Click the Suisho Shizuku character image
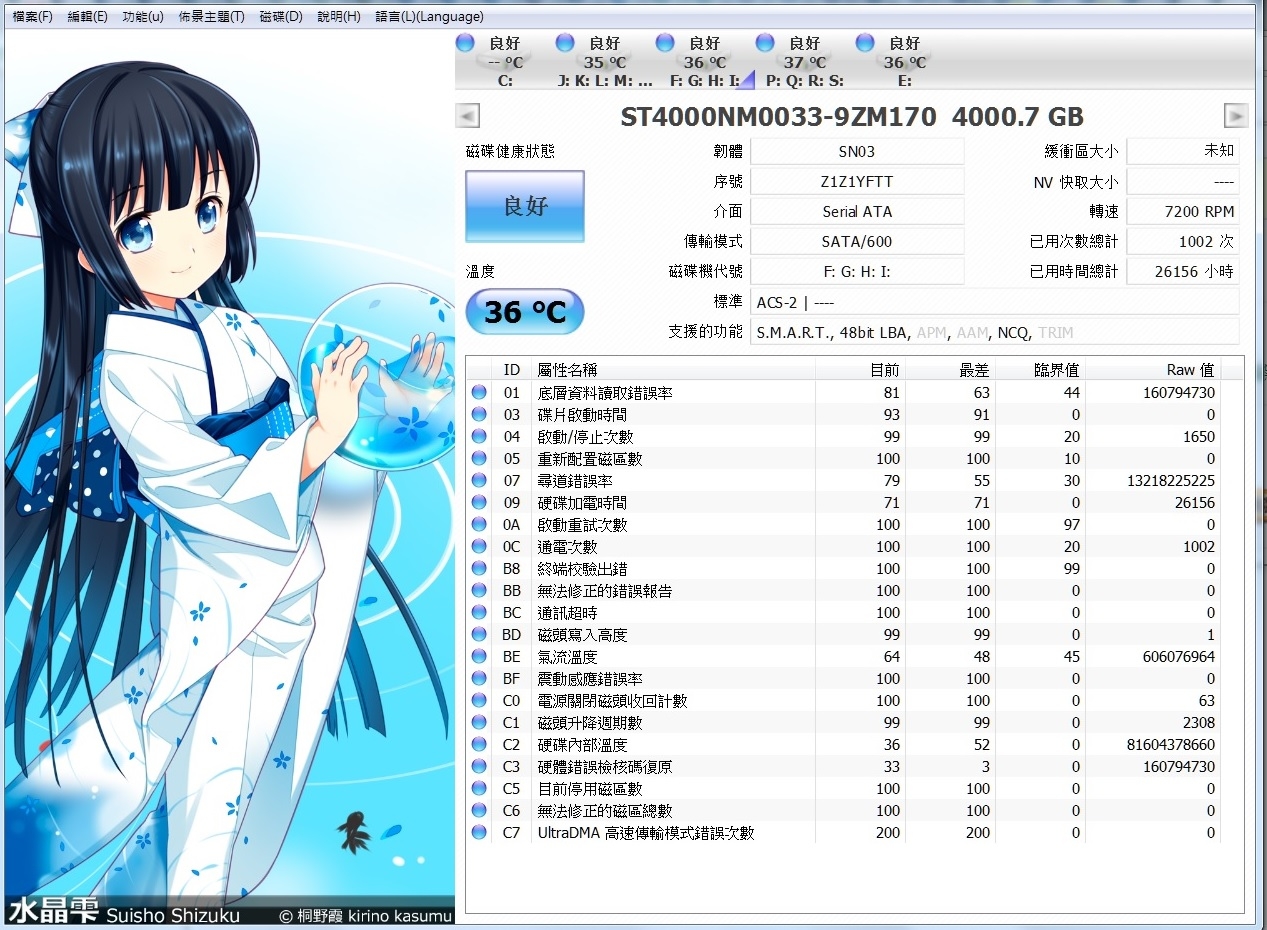 229,478
